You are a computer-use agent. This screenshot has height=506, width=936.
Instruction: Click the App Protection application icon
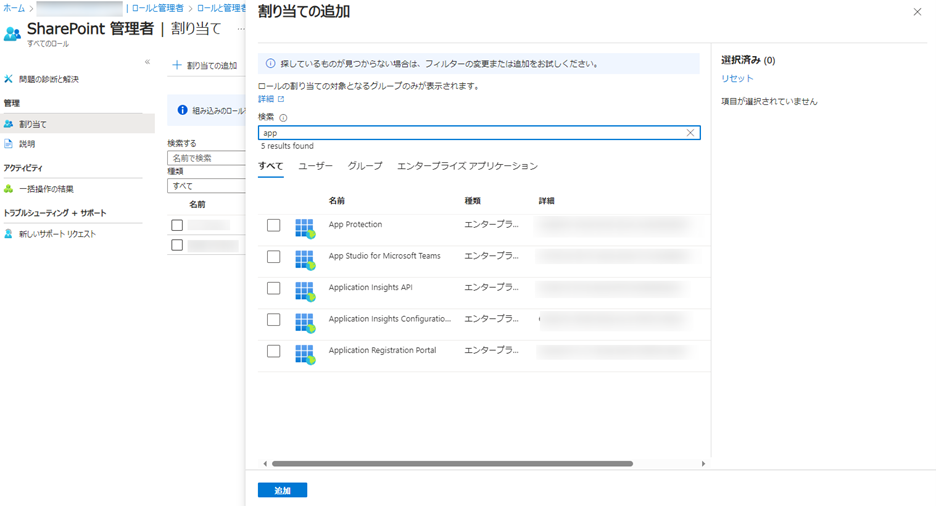(x=305, y=229)
